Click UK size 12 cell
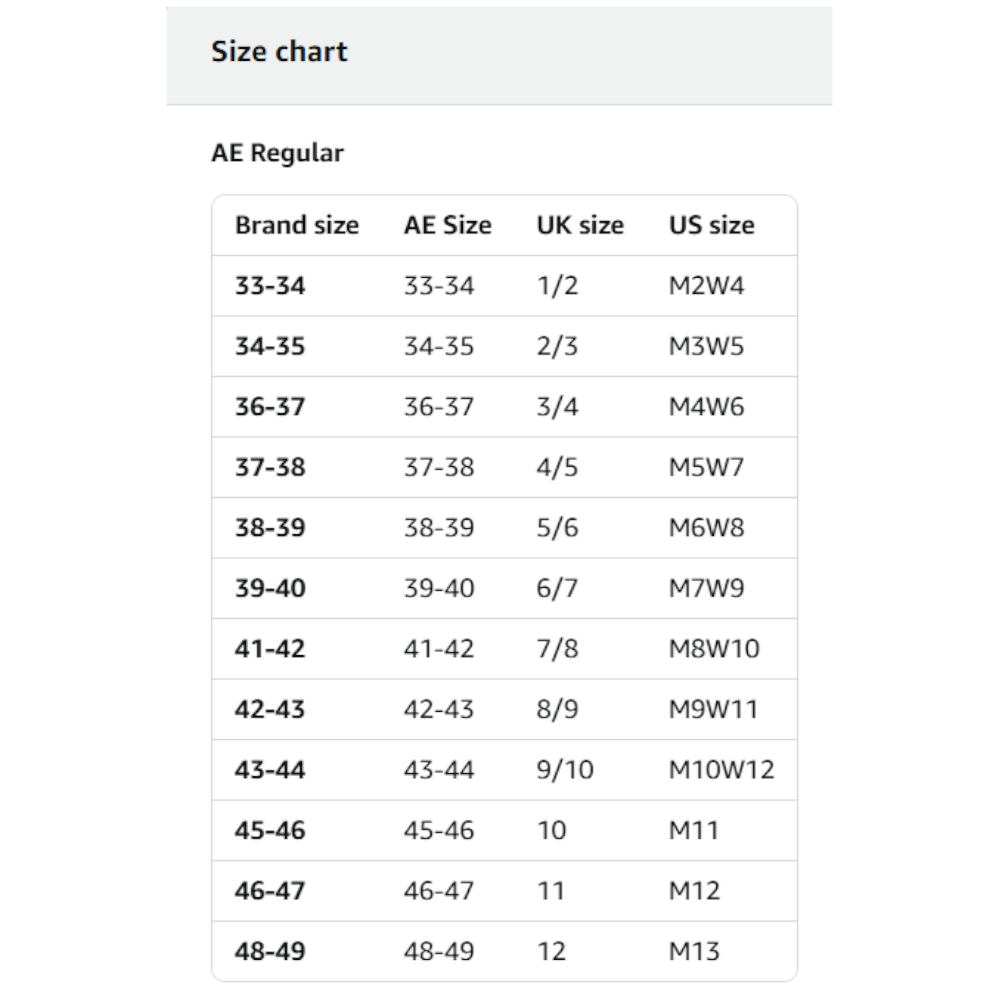Image resolution: width=1000 pixels, height=1000 pixels. click(x=552, y=952)
